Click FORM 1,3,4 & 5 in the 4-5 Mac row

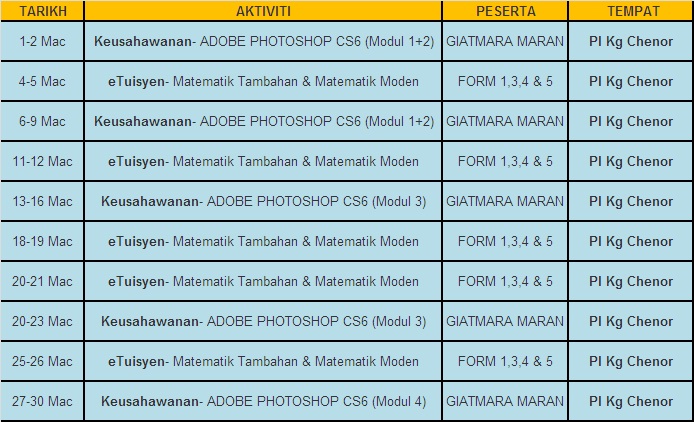pos(504,82)
